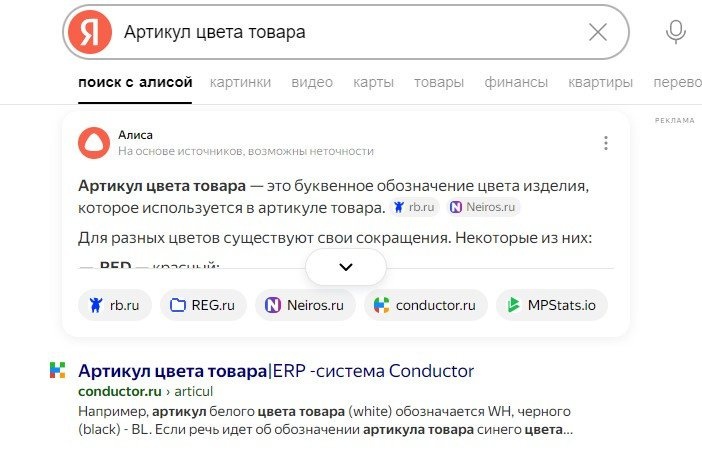Go to the квартиры tab
Screen dimensions: 702x473
pyautogui.click(x=600, y=82)
